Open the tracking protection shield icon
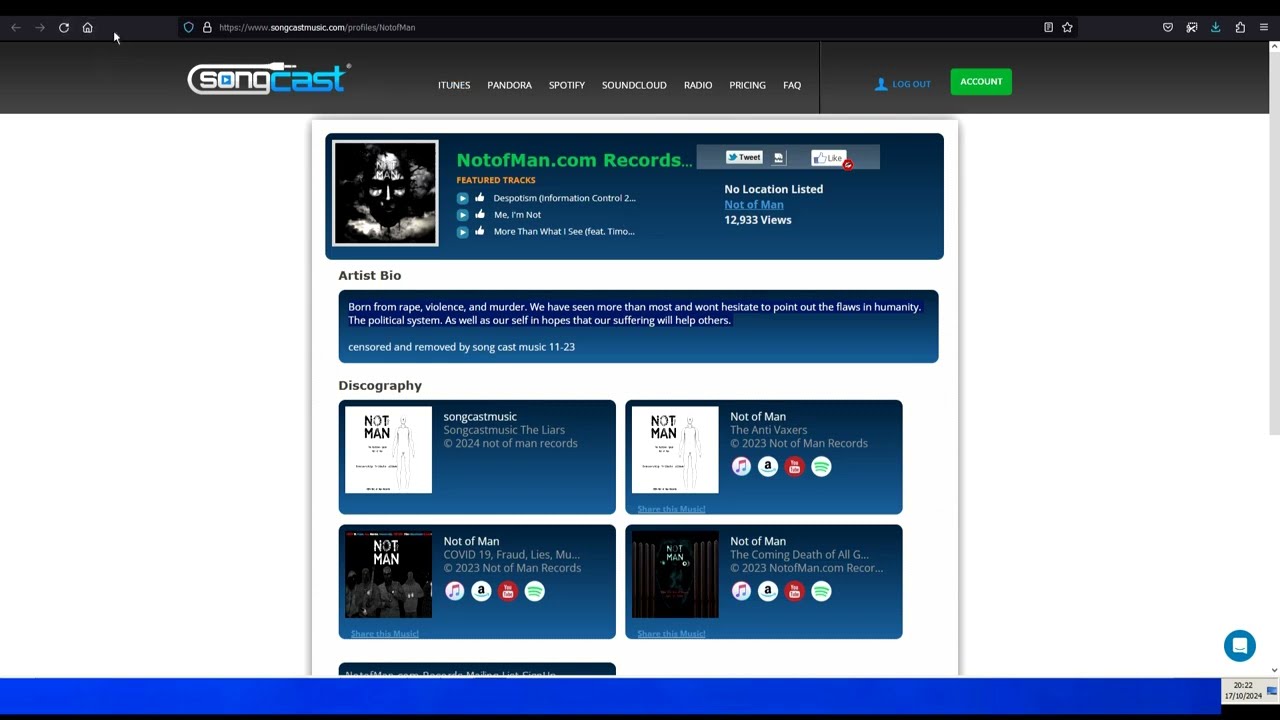1280x720 pixels. coord(188,27)
